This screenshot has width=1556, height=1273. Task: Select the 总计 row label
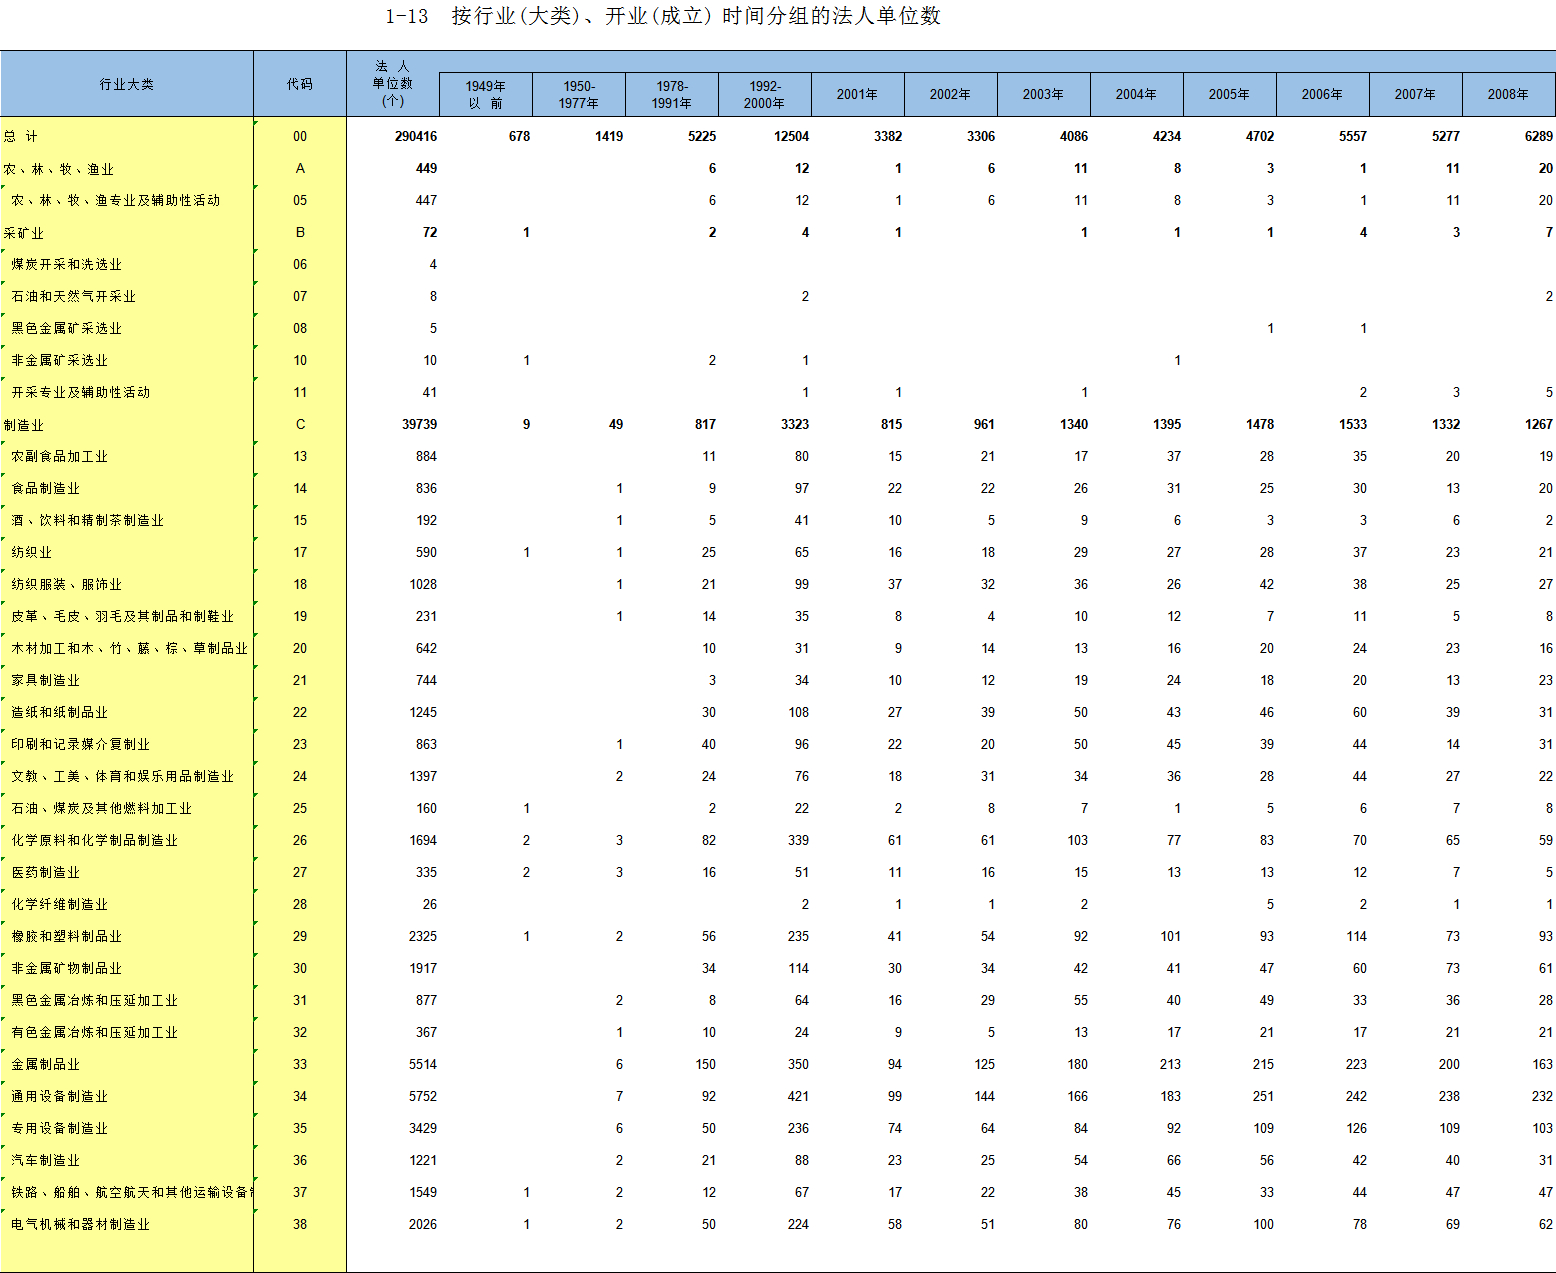coord(21,137)
